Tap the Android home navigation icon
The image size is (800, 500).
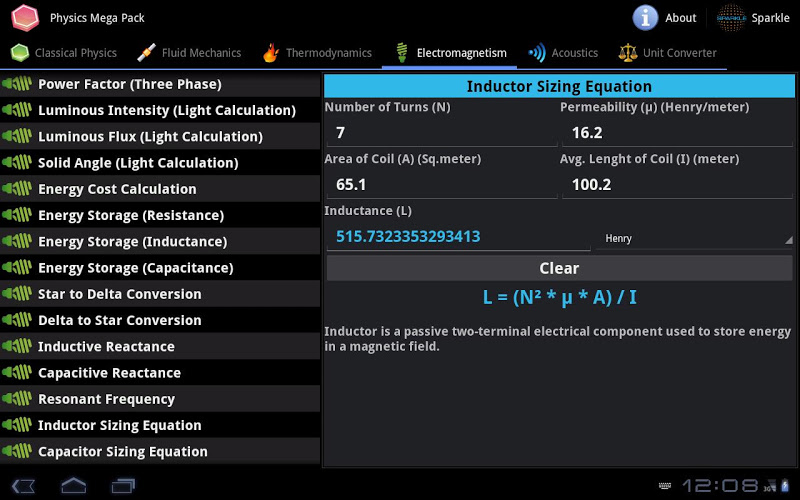[x=73, y=485]
